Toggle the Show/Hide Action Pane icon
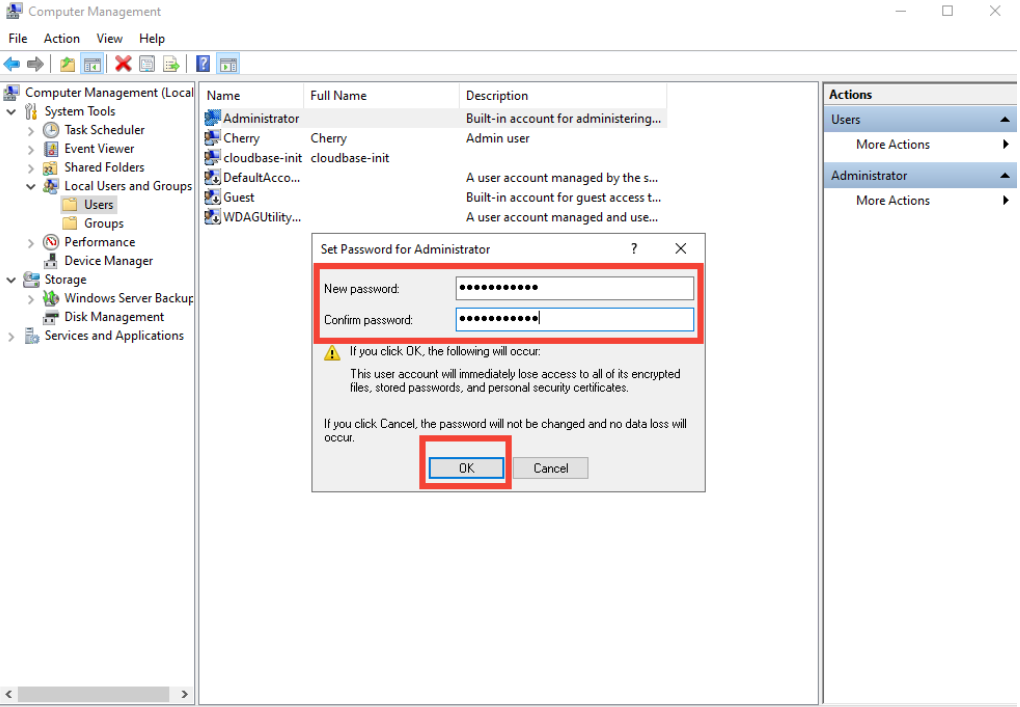1020x707 pixels. tap(227, 64)
